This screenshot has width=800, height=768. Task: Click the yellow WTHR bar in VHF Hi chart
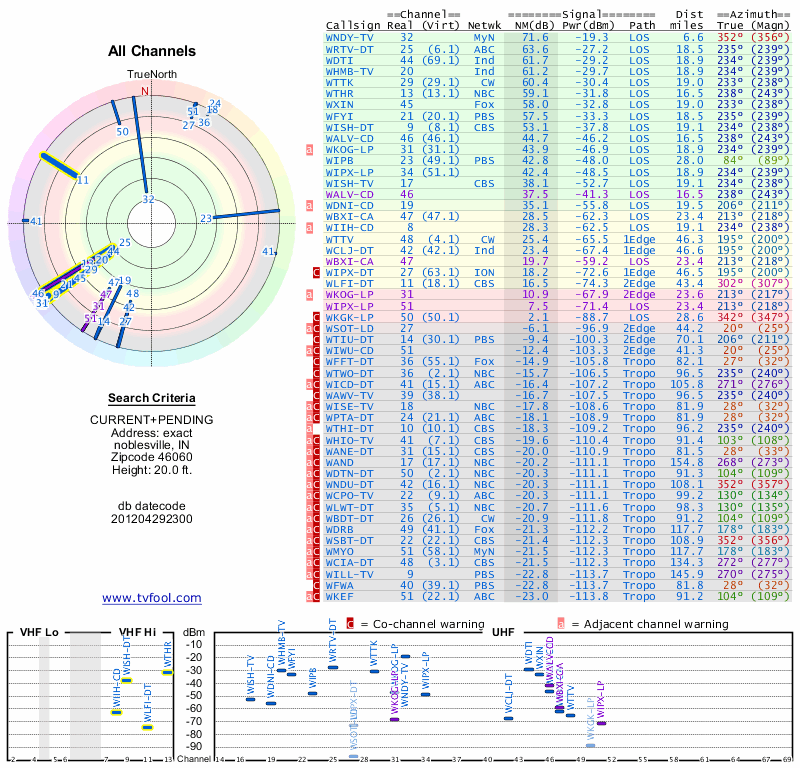(x=168, y=673)
